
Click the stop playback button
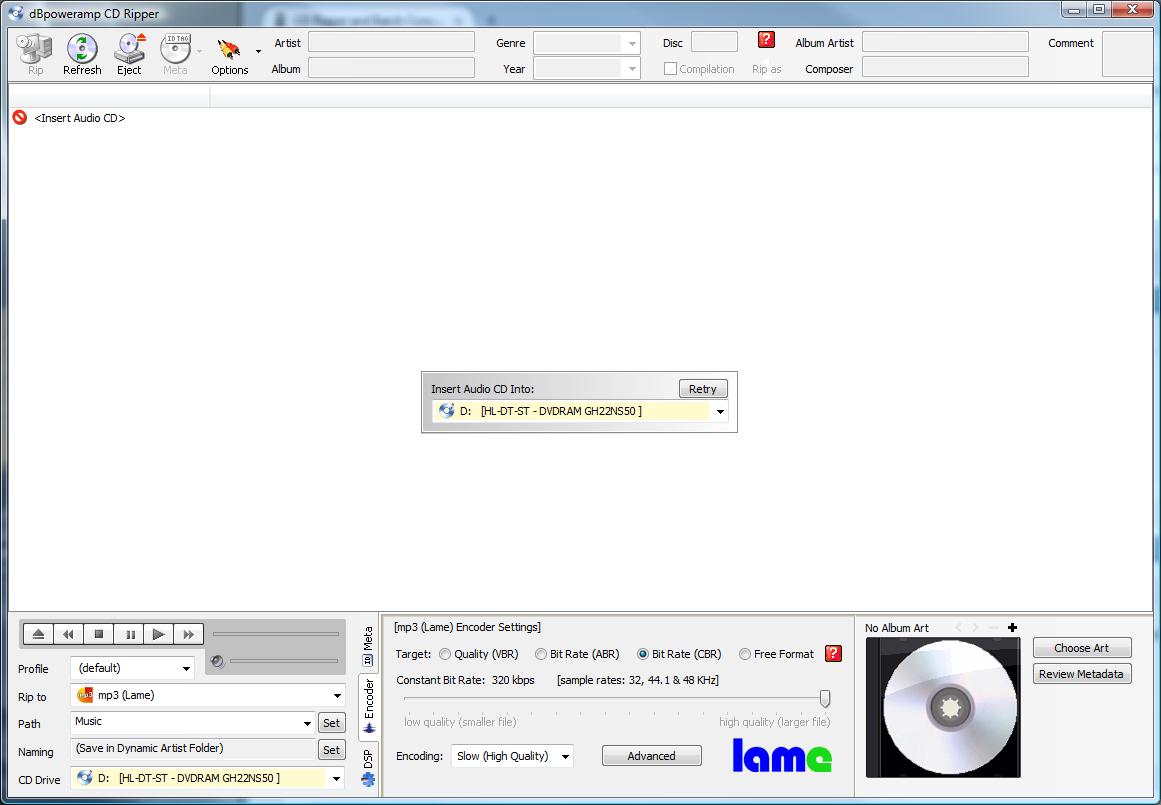pos(98,634)
